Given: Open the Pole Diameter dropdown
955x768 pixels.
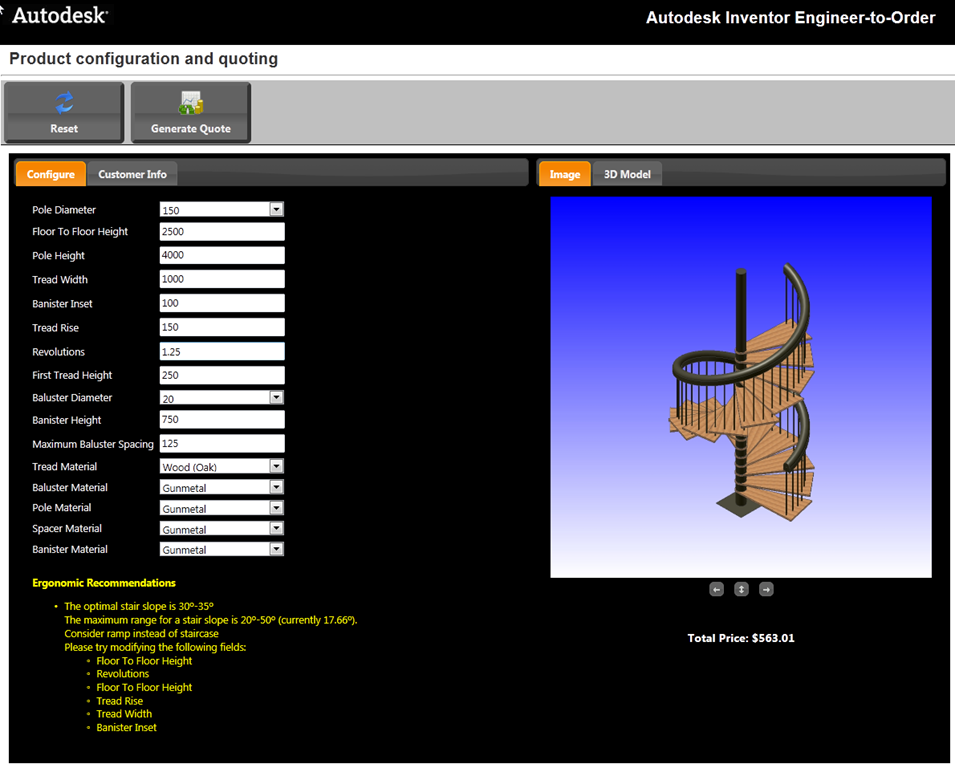Looking at the screenshot, I should click(276, 210).
